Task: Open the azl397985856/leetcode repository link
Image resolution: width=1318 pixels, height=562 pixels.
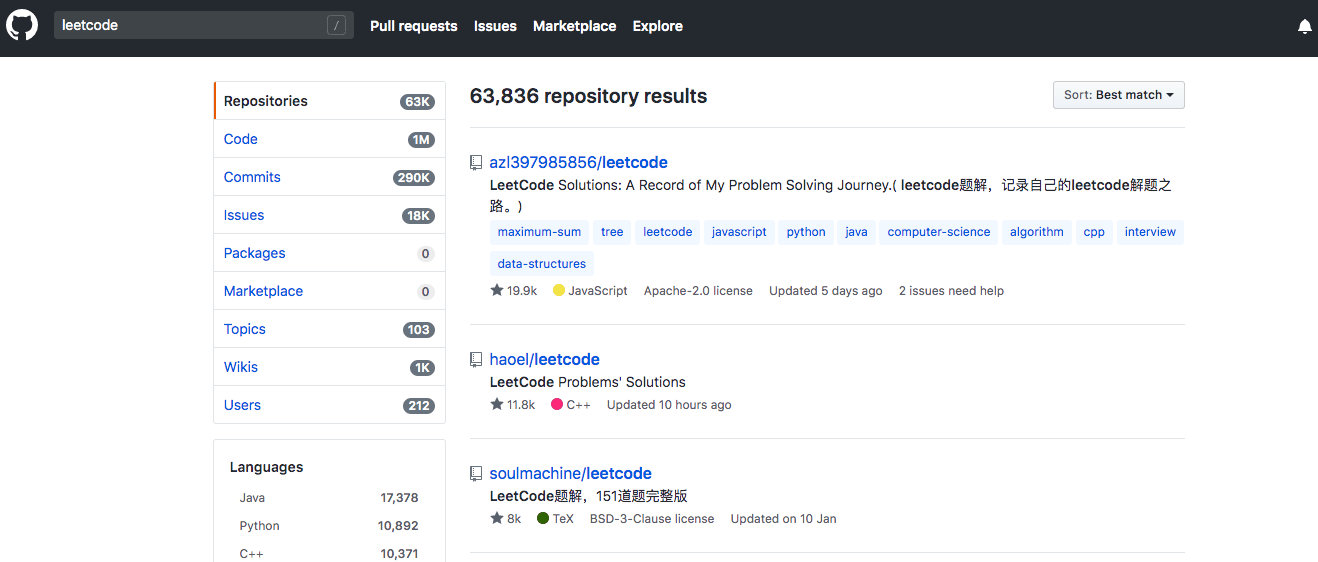Action: click(578, 162)
